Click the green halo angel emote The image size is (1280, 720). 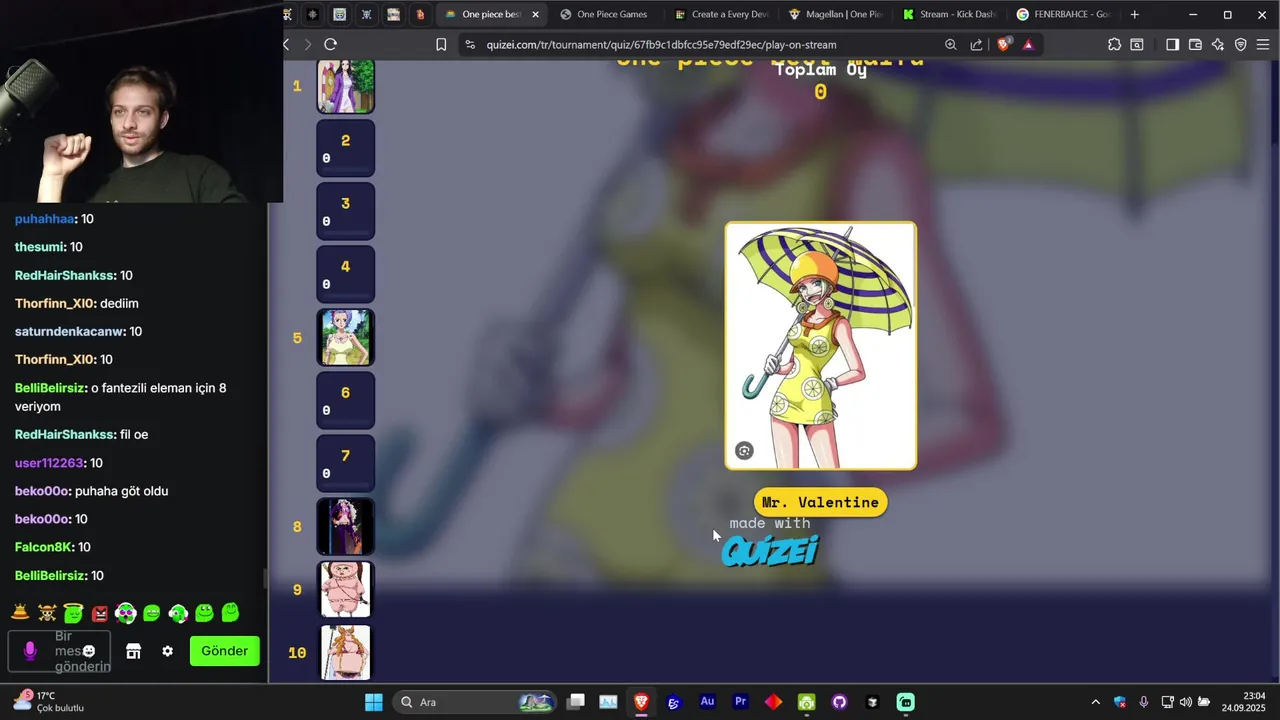(x=73, y=612)
